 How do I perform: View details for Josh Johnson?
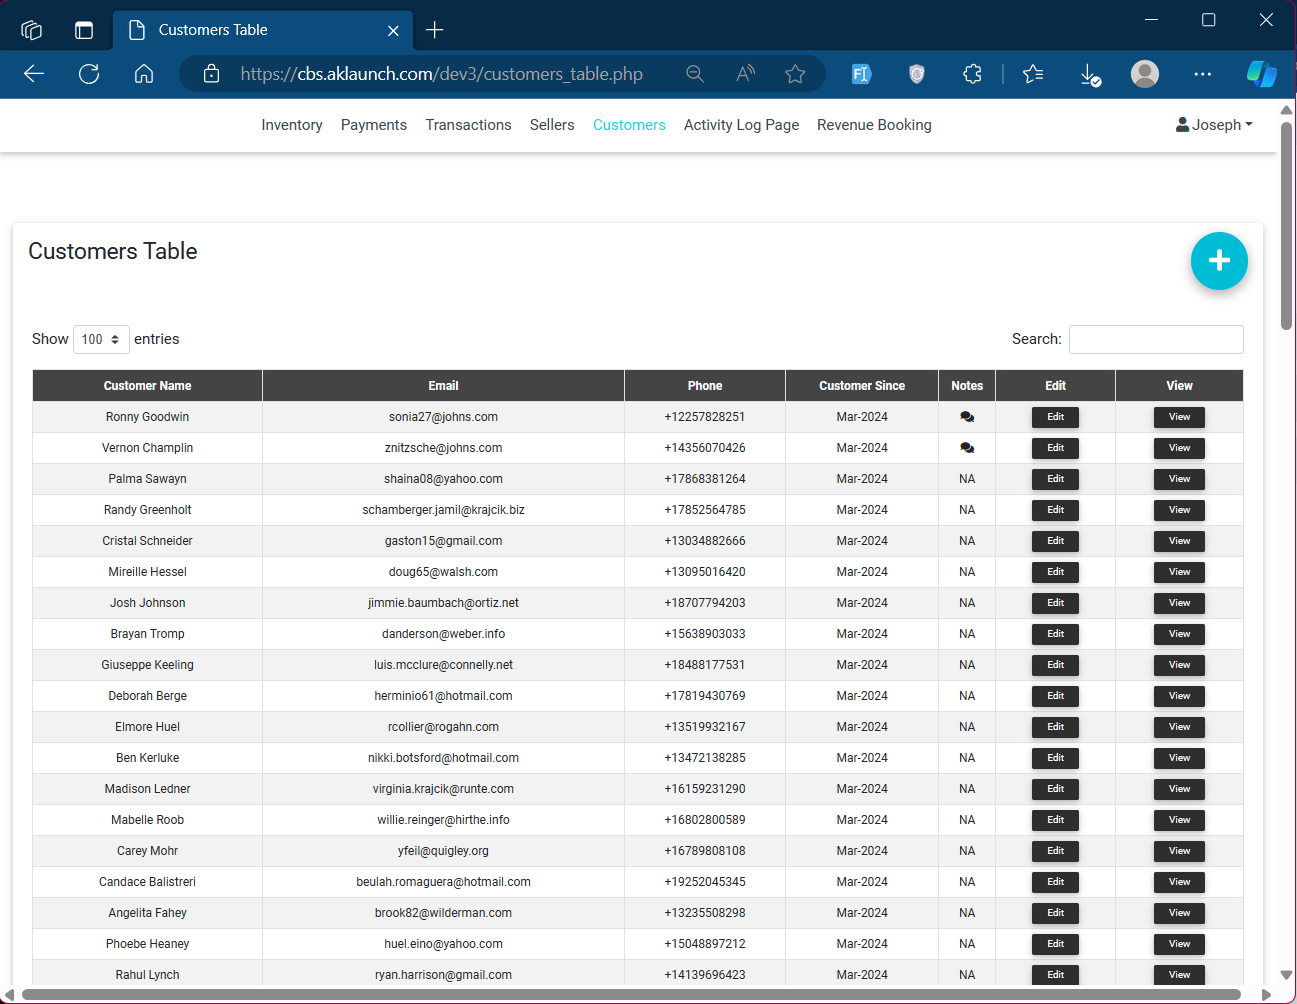tap(1179, 603)
